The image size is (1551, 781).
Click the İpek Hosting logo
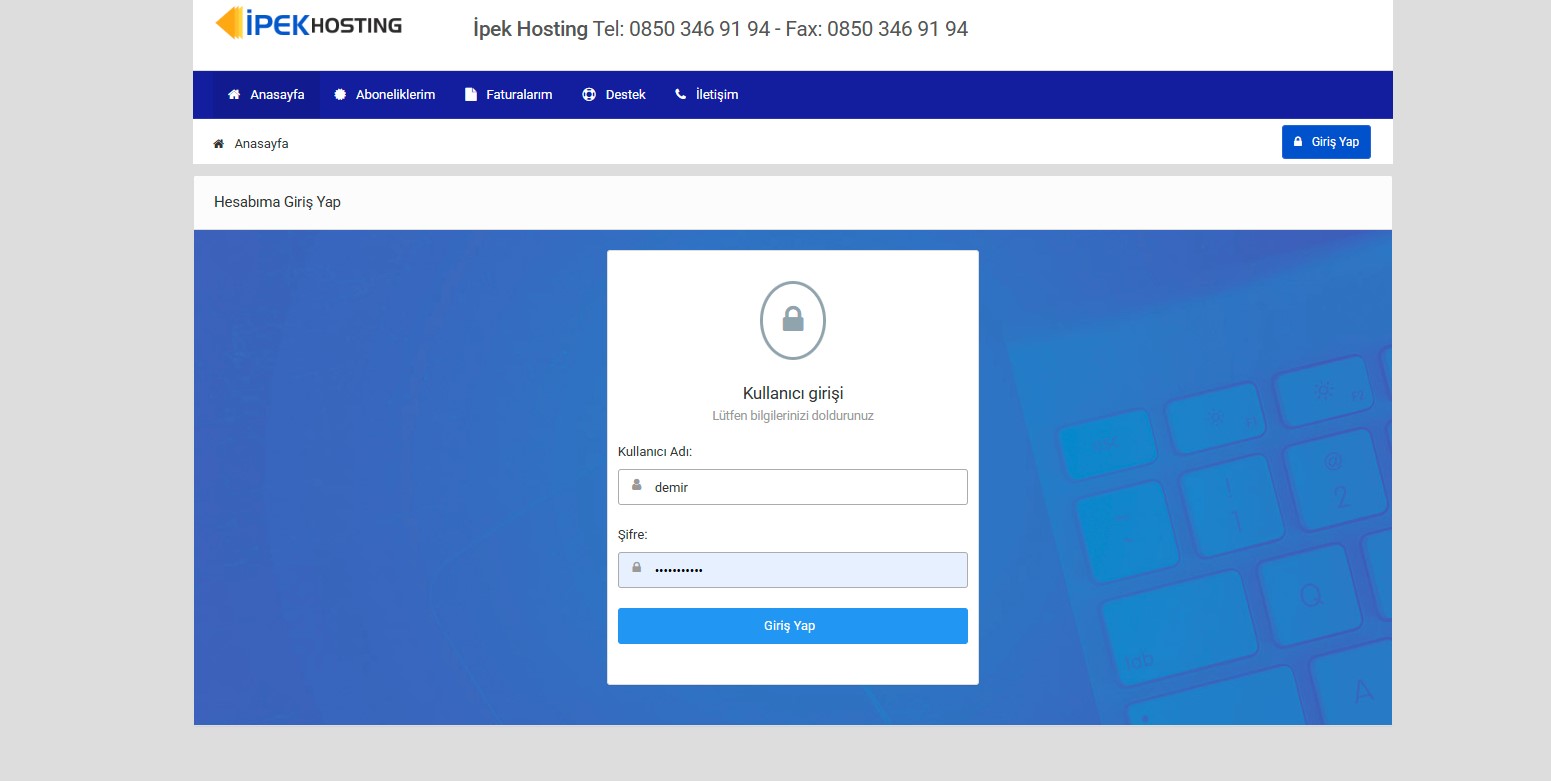pyautogui.click(x=309, y=24)
